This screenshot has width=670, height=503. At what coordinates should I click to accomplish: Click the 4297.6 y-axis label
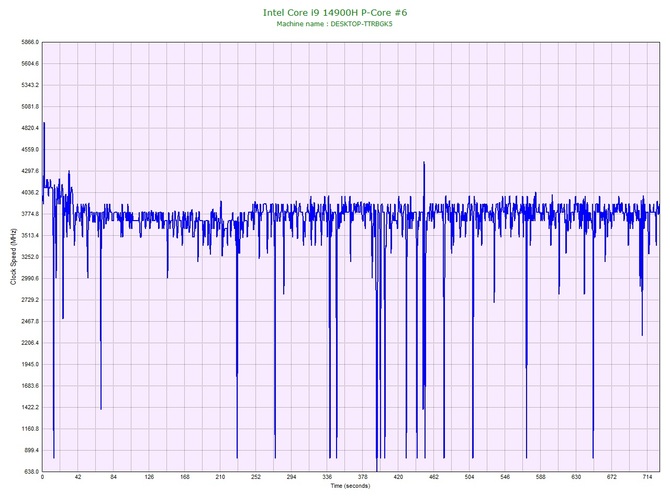pos(30,171)
